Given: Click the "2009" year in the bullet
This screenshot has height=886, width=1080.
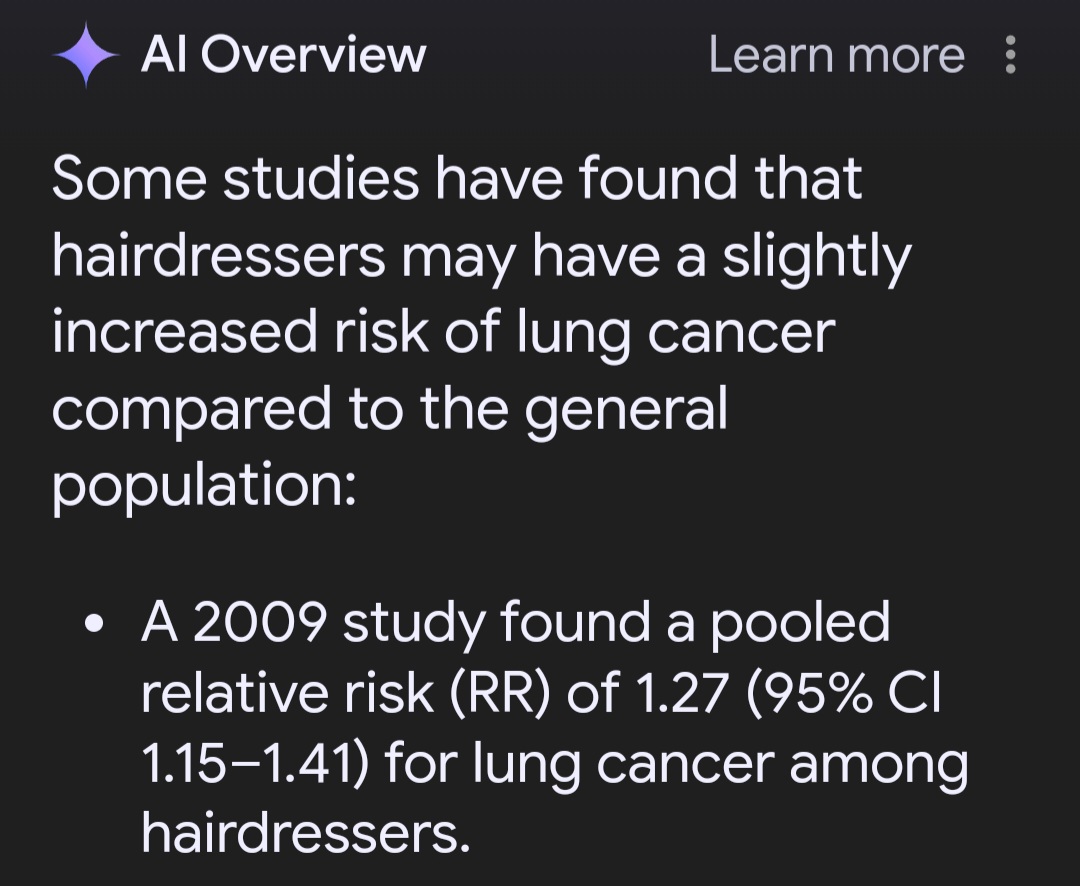Looking at the screenshot, I should pyautogui.click(x=259, y=623).
